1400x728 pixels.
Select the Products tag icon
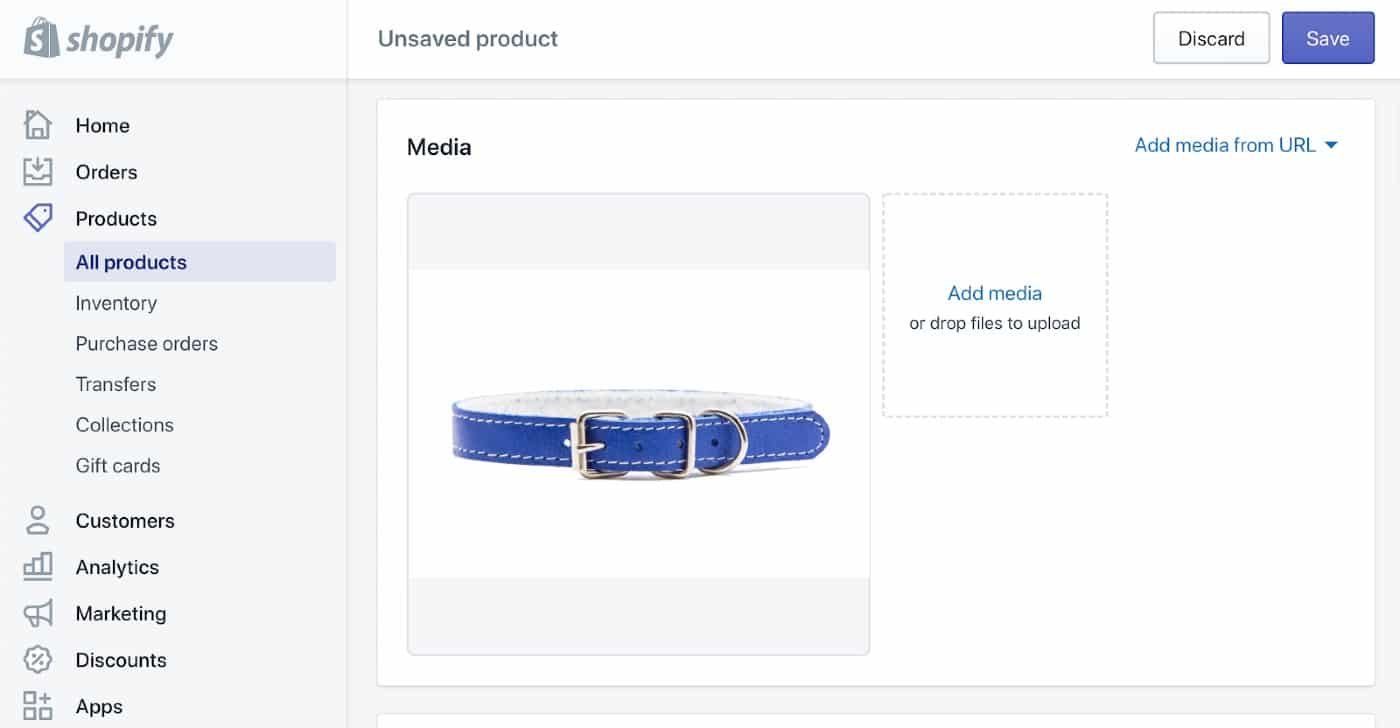click(x=37, y=218)
